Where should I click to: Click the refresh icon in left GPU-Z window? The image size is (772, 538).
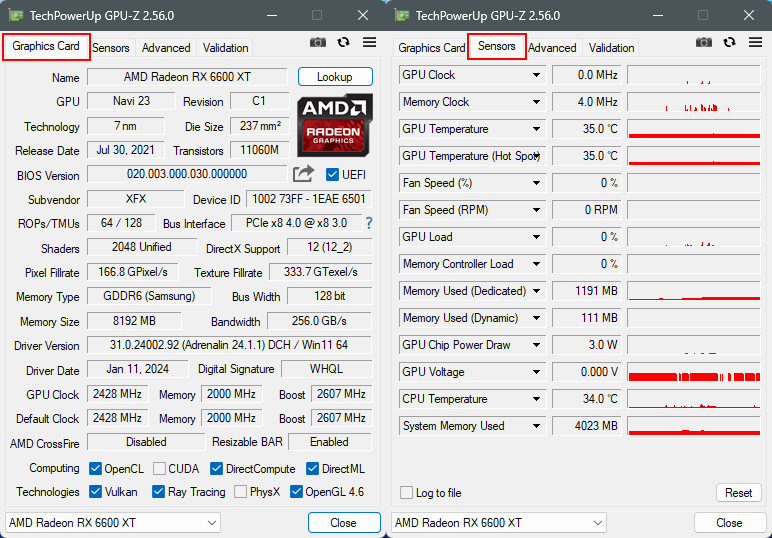(x=343, y=42)
